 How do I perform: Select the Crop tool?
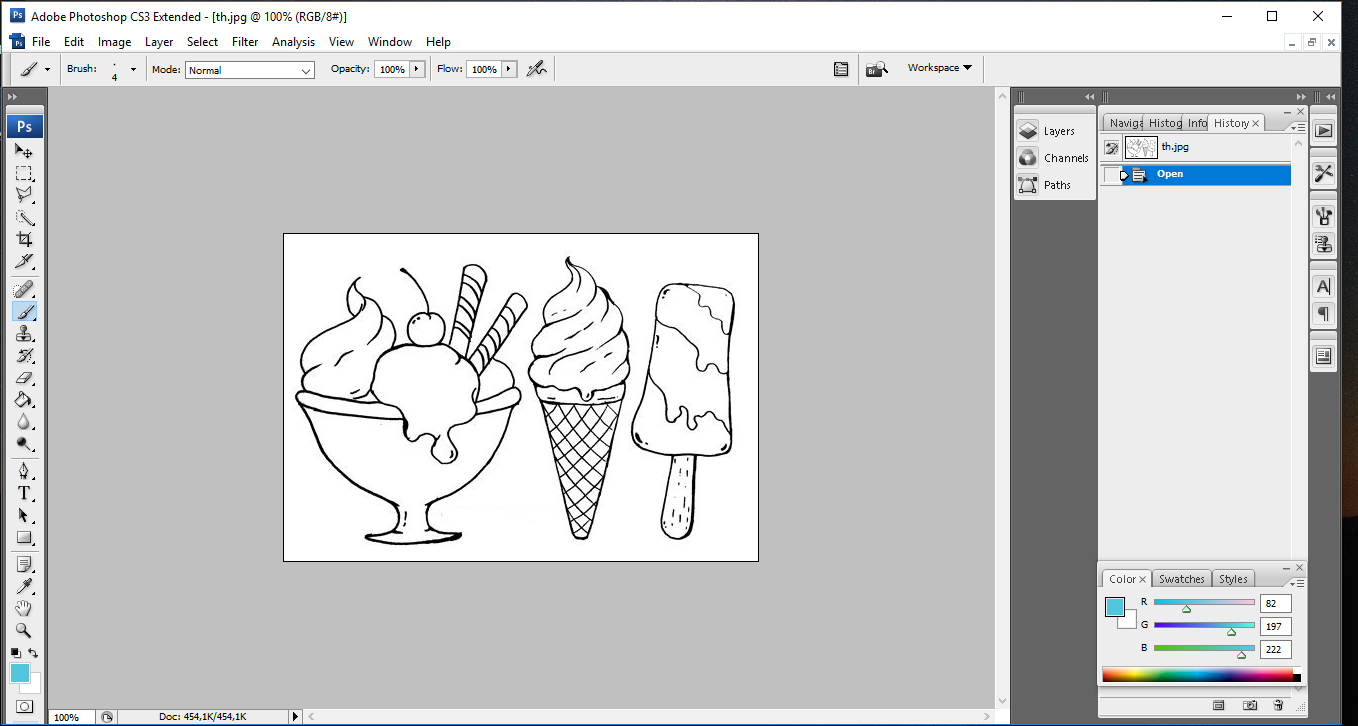click(24, 240)
